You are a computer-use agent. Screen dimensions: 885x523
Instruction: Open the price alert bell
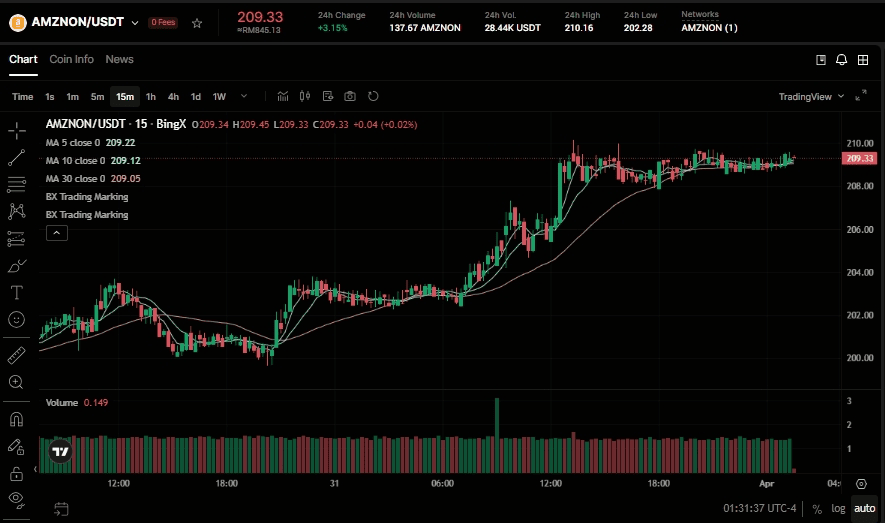842,60
